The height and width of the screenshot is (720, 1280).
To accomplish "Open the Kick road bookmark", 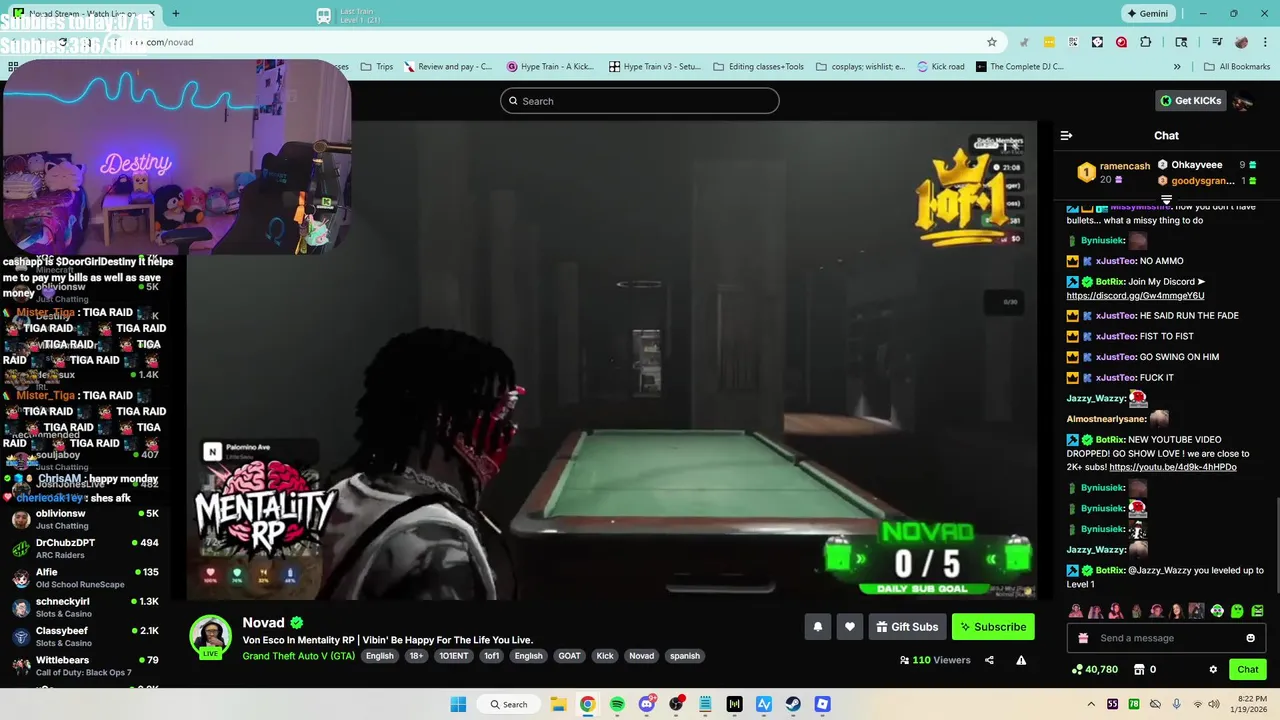I will pos(941,67).
